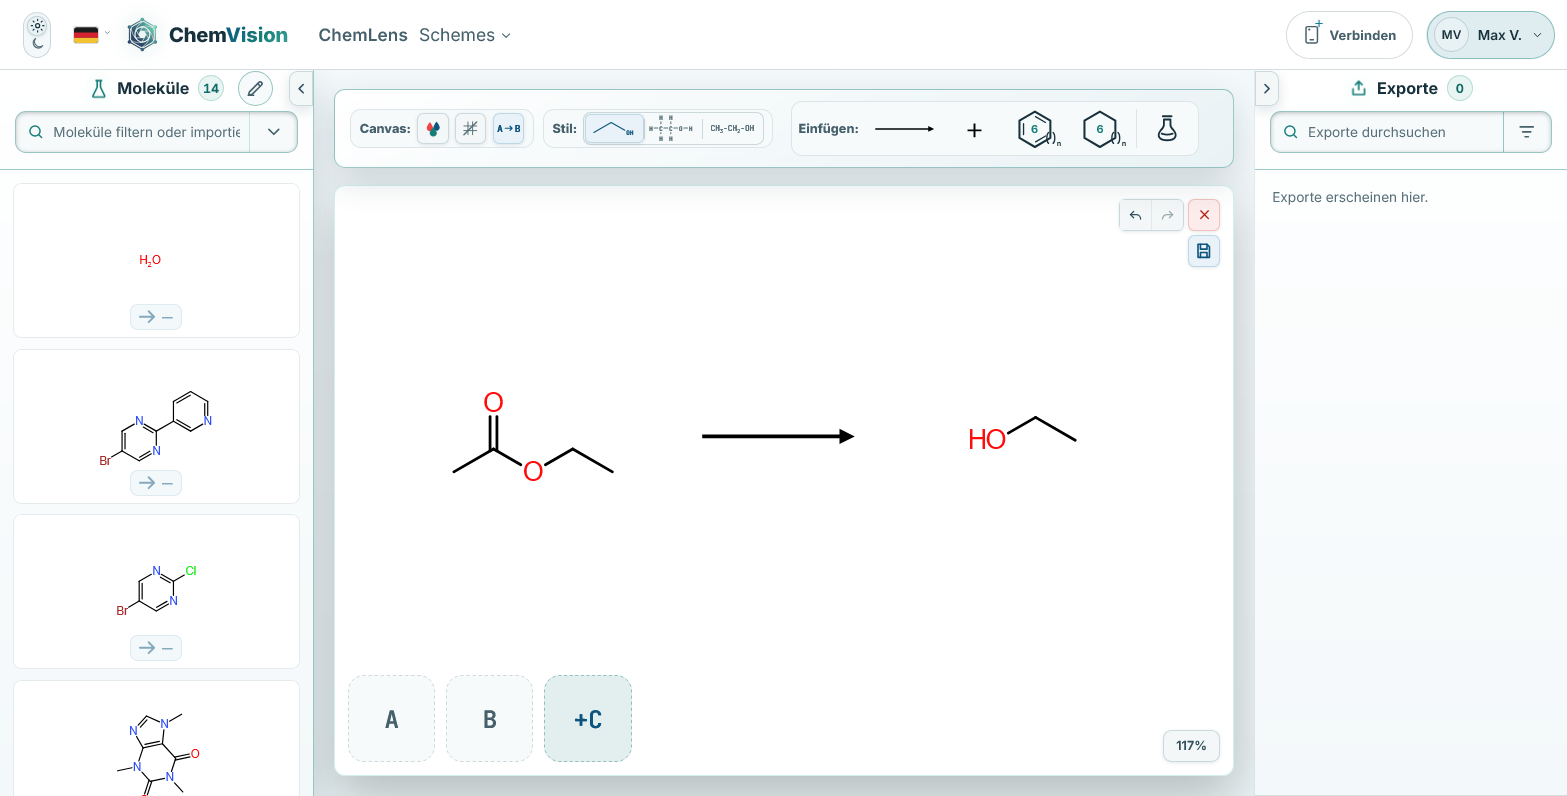Open the Max V. user menu
The width and height of the screenshot is (1567, 796).
tap(1491, 35)
